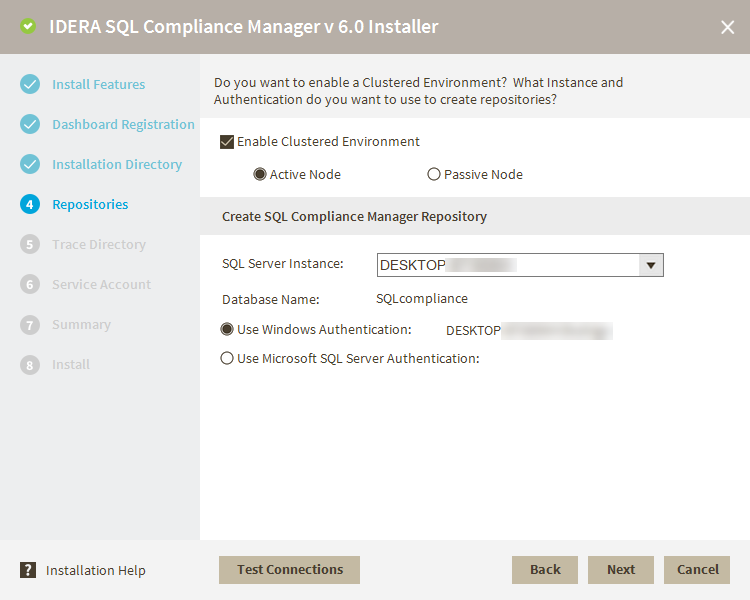The image size is (750, 600).
Task: Expand the SQL Server Instance dropdown arrow
Action: pos(651,265)
